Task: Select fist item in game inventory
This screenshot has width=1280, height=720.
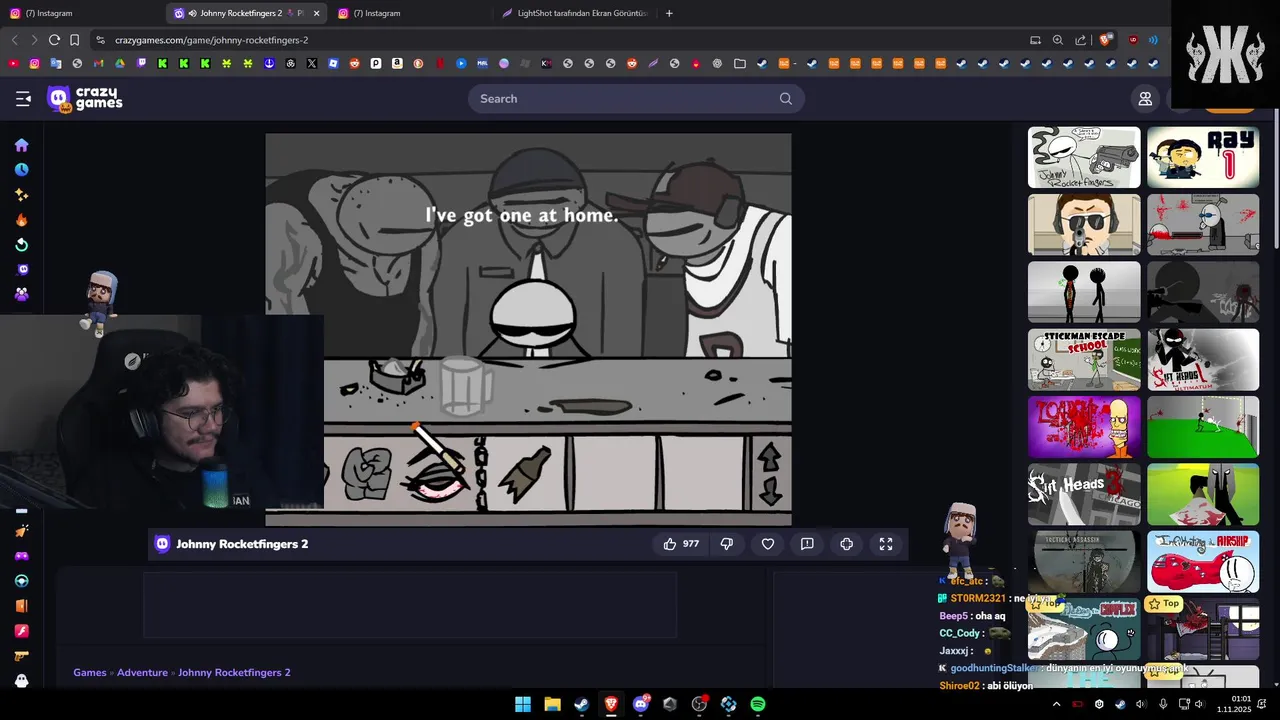Action: [366, 473]
